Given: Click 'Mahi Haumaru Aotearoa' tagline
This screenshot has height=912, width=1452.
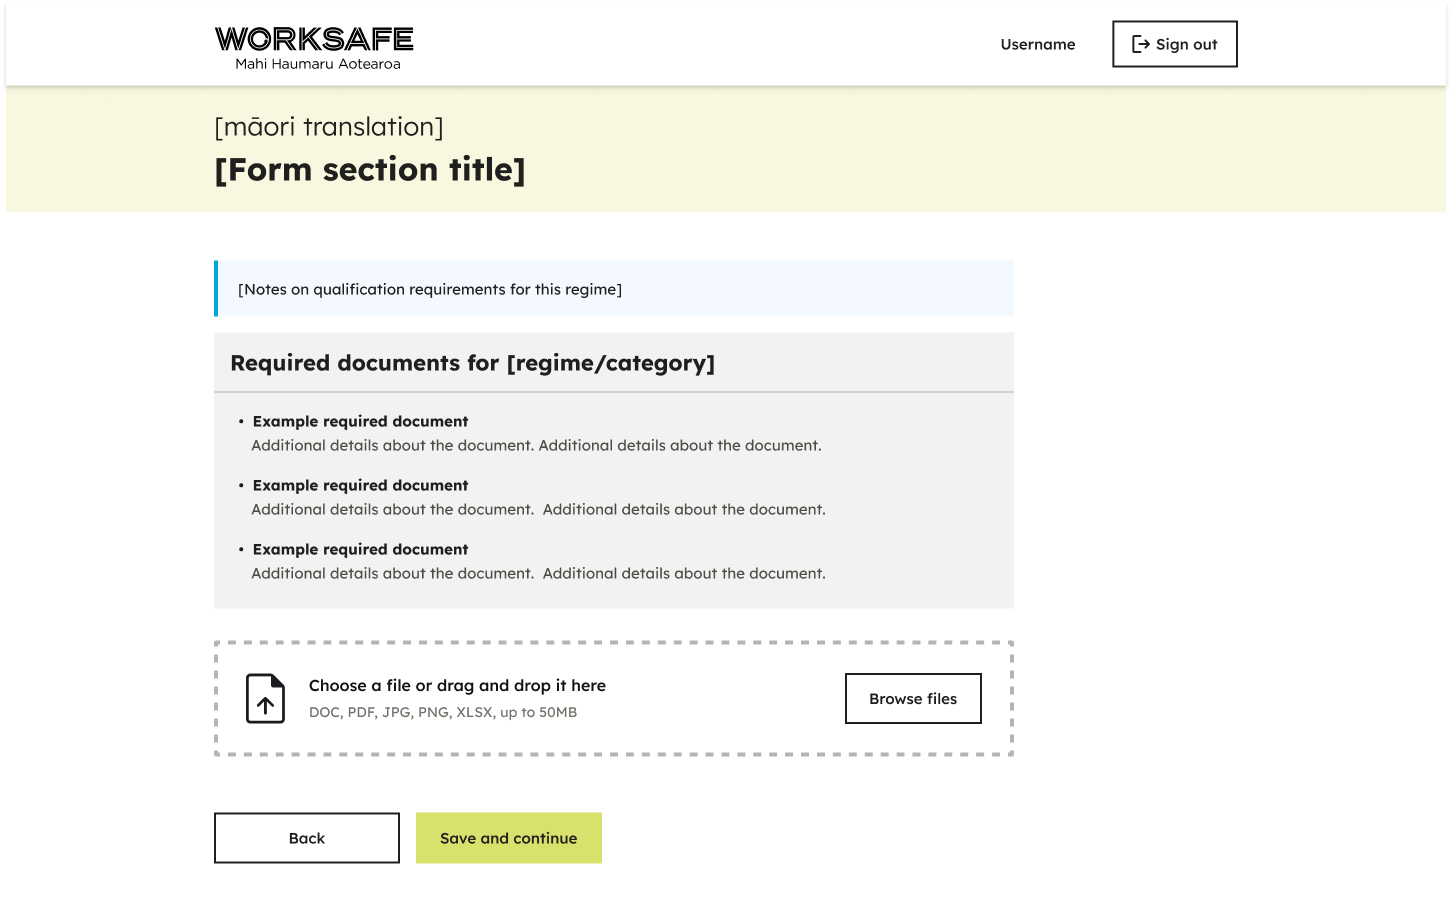Looking at the screenshot, I should pos(318,64).
